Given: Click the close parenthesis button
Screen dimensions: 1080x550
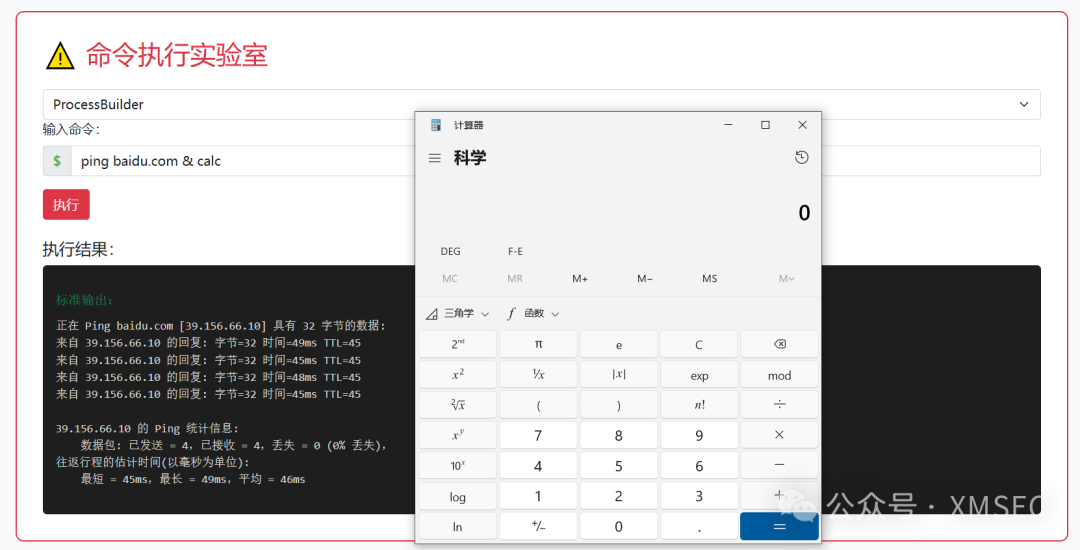Looking at the screenshot, I should 619,405.
